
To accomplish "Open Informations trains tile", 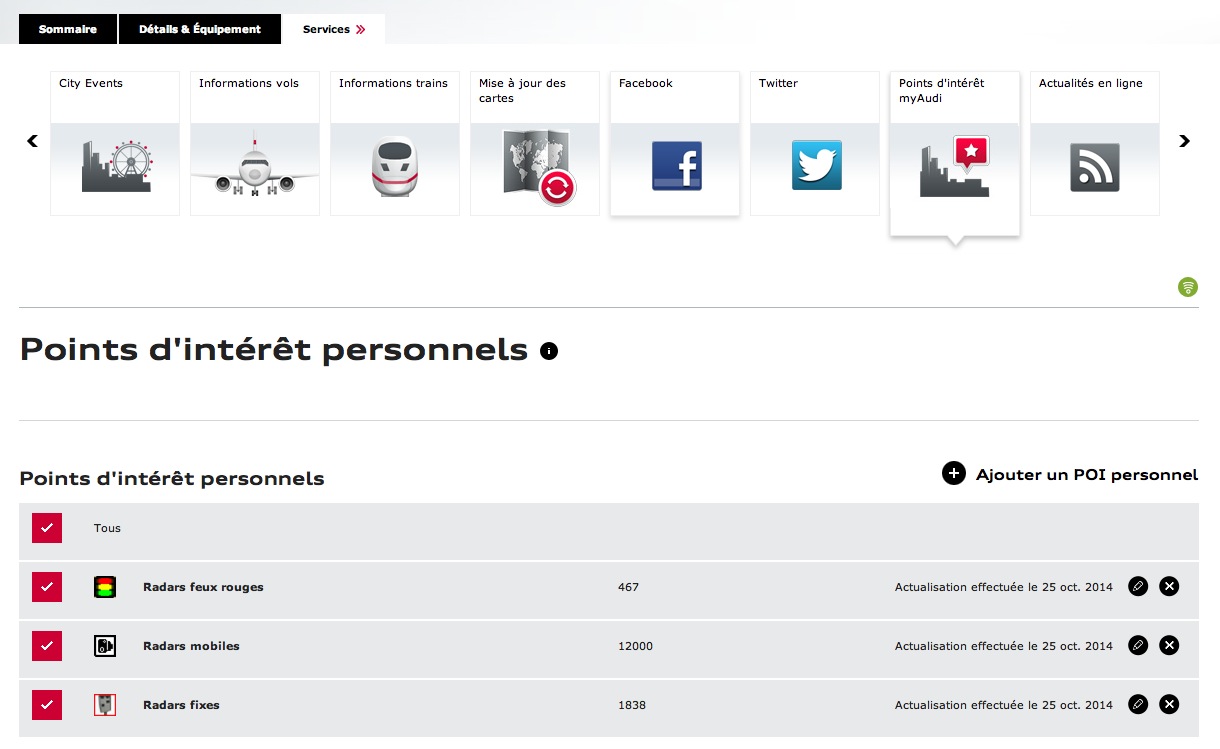I will [395, 143].
